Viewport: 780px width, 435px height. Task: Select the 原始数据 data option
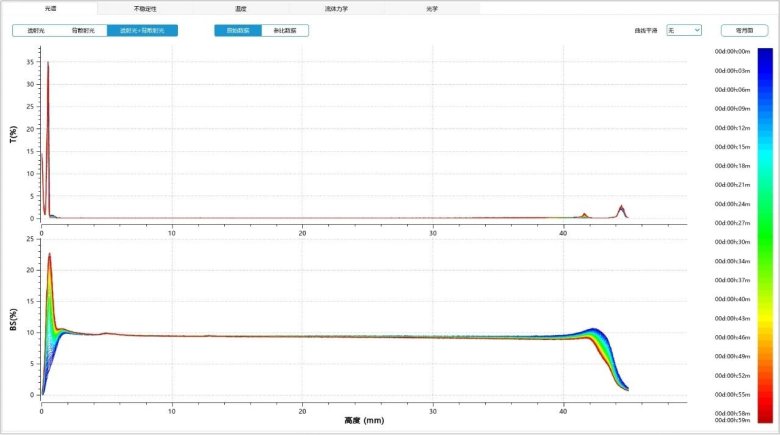[238, 31]
